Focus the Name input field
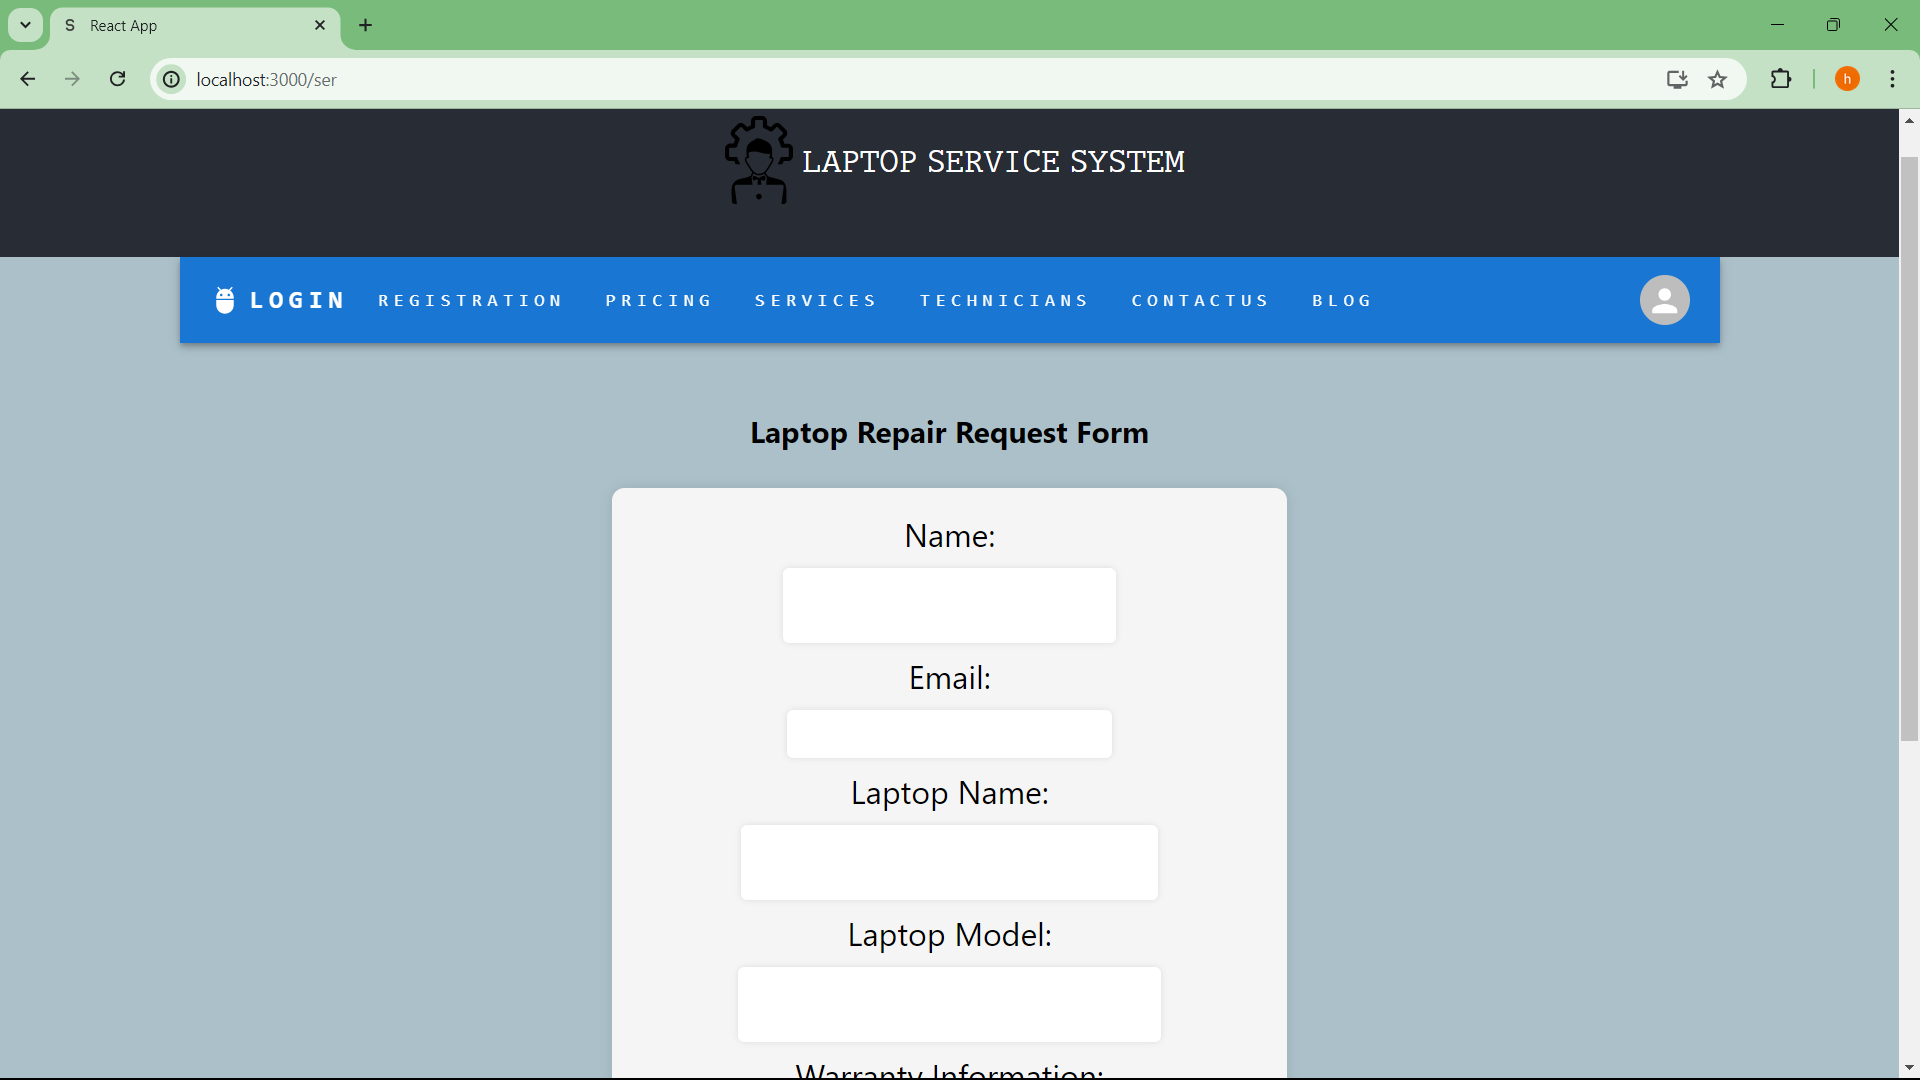Screen dimensions: 1920x1080 (949, 605)
